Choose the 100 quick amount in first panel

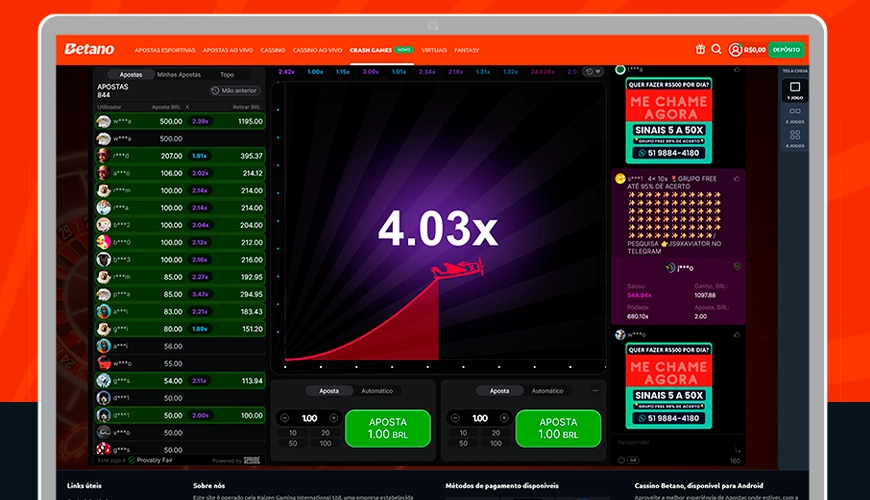[x=325, y=443]
